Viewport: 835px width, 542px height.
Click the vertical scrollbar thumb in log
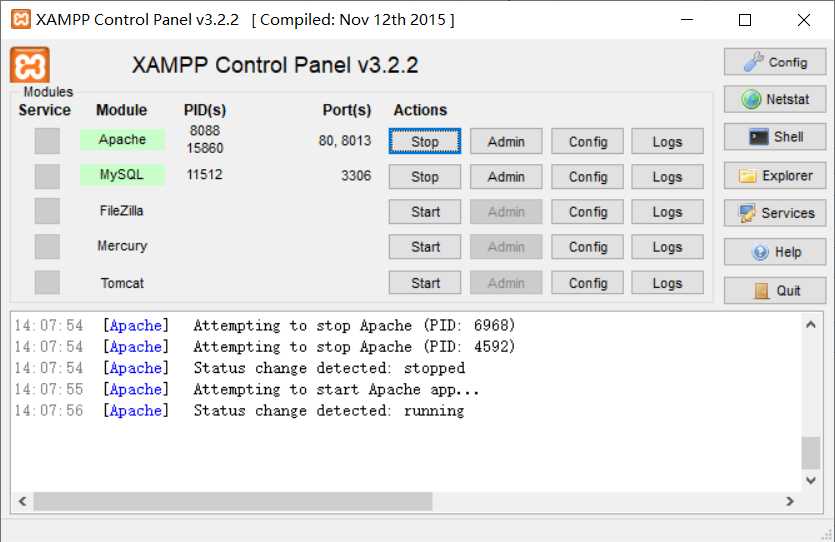point(811,453)
